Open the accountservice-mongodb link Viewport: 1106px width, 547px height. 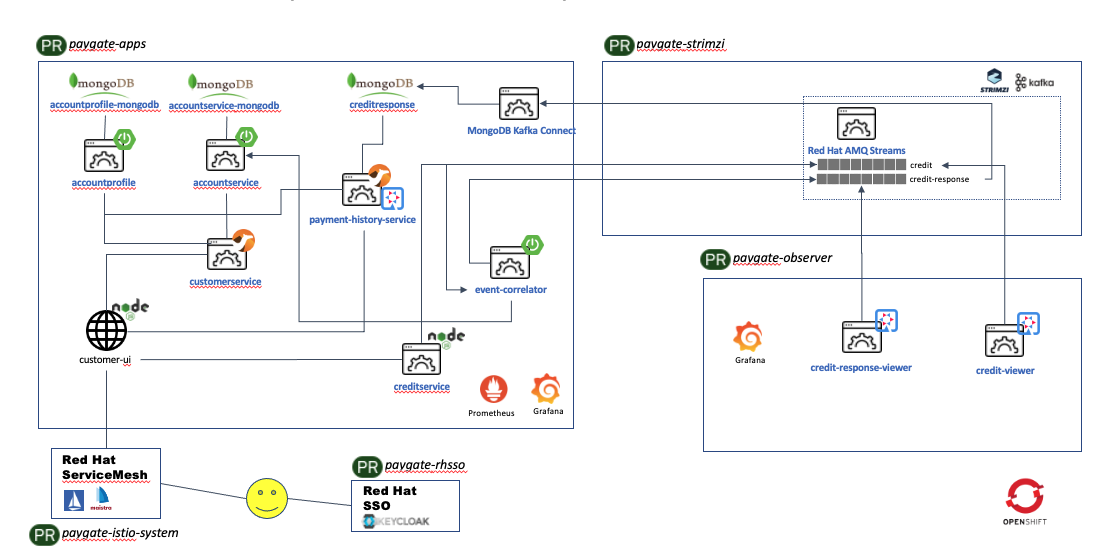(225, 106)
